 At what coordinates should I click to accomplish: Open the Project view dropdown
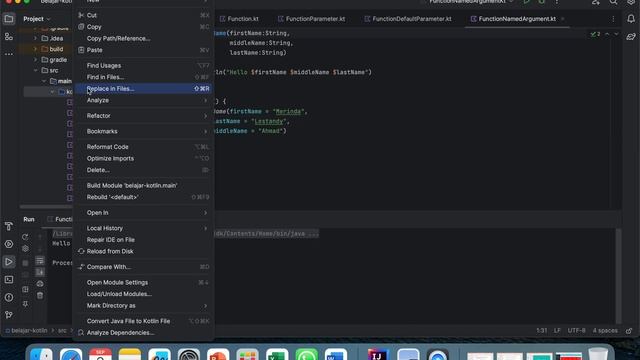(x=37, y=19)
